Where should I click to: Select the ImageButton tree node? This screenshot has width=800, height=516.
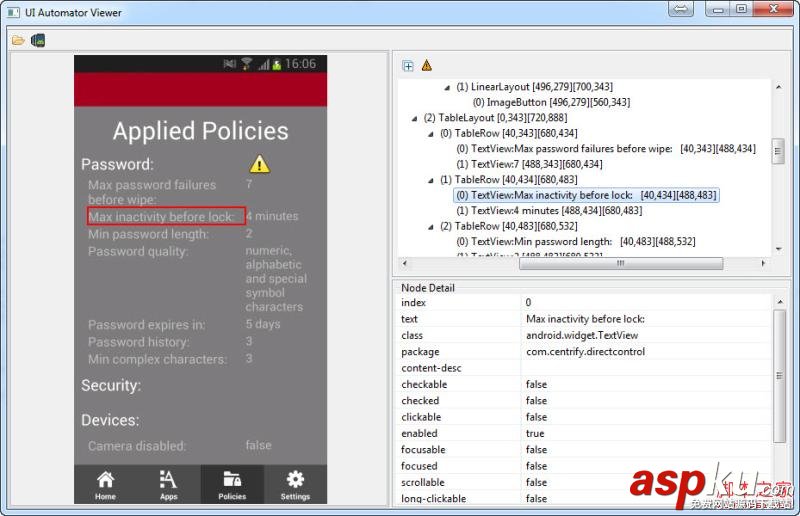pos(551,102)
